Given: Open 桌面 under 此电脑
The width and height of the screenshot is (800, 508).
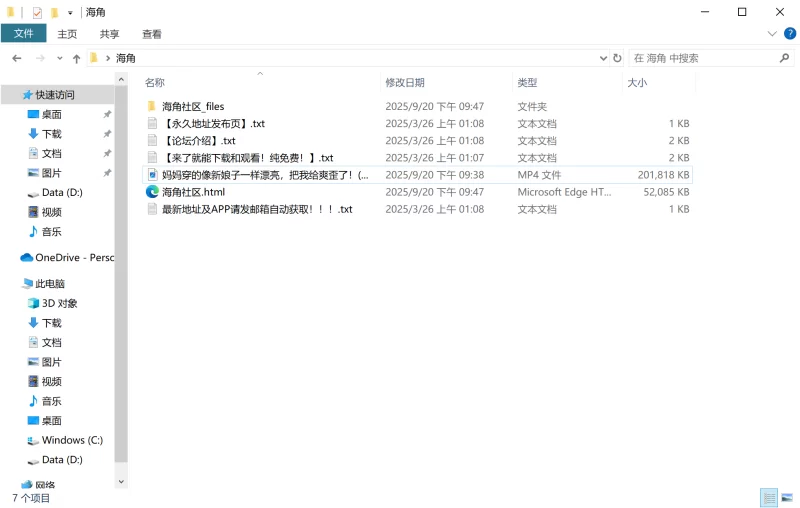Looking at the screenshot, I should pos(52,420).
